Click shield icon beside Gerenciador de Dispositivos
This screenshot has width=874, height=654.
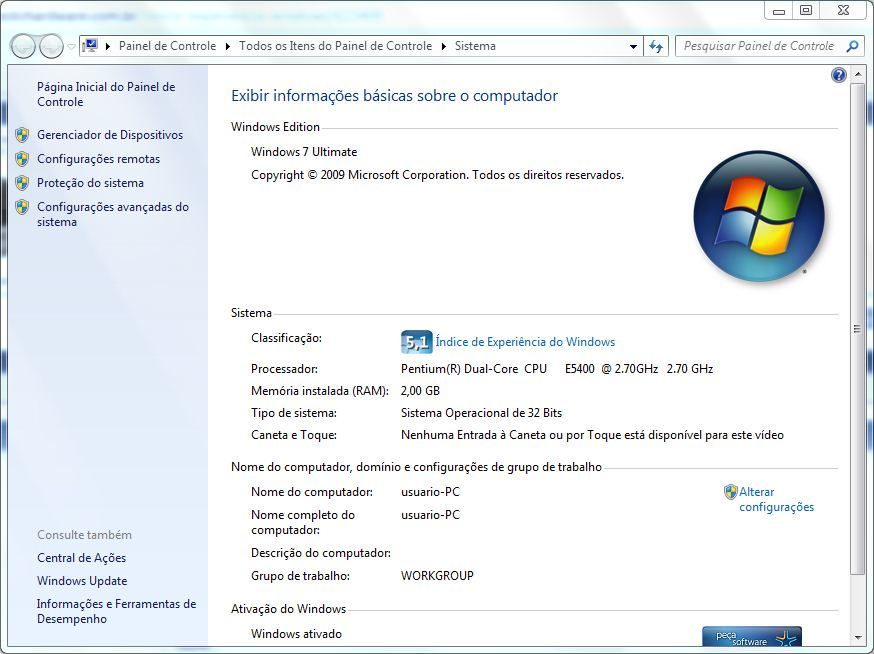[x=22, y=135]
